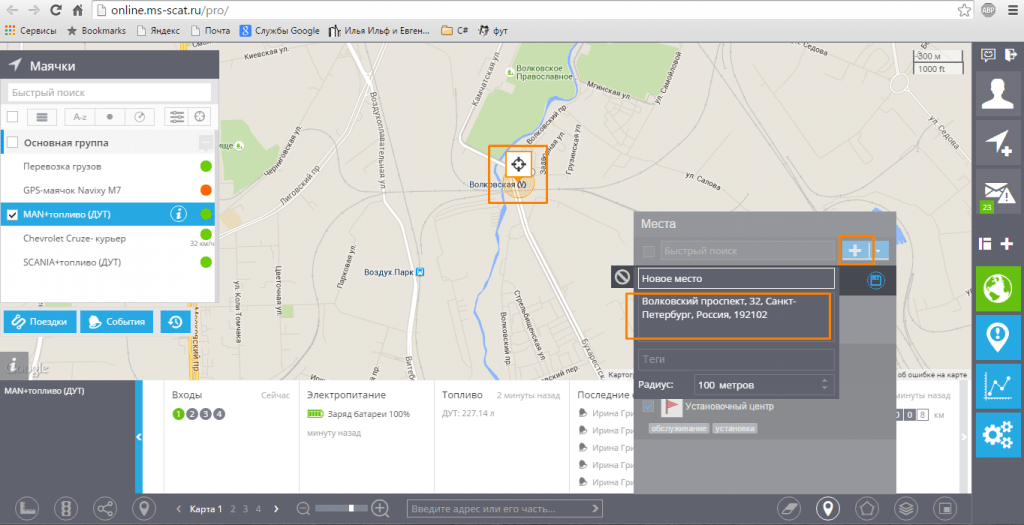Open tracker list filter sliders icon
Screen dimensions: 1024x525
[176, 117]
